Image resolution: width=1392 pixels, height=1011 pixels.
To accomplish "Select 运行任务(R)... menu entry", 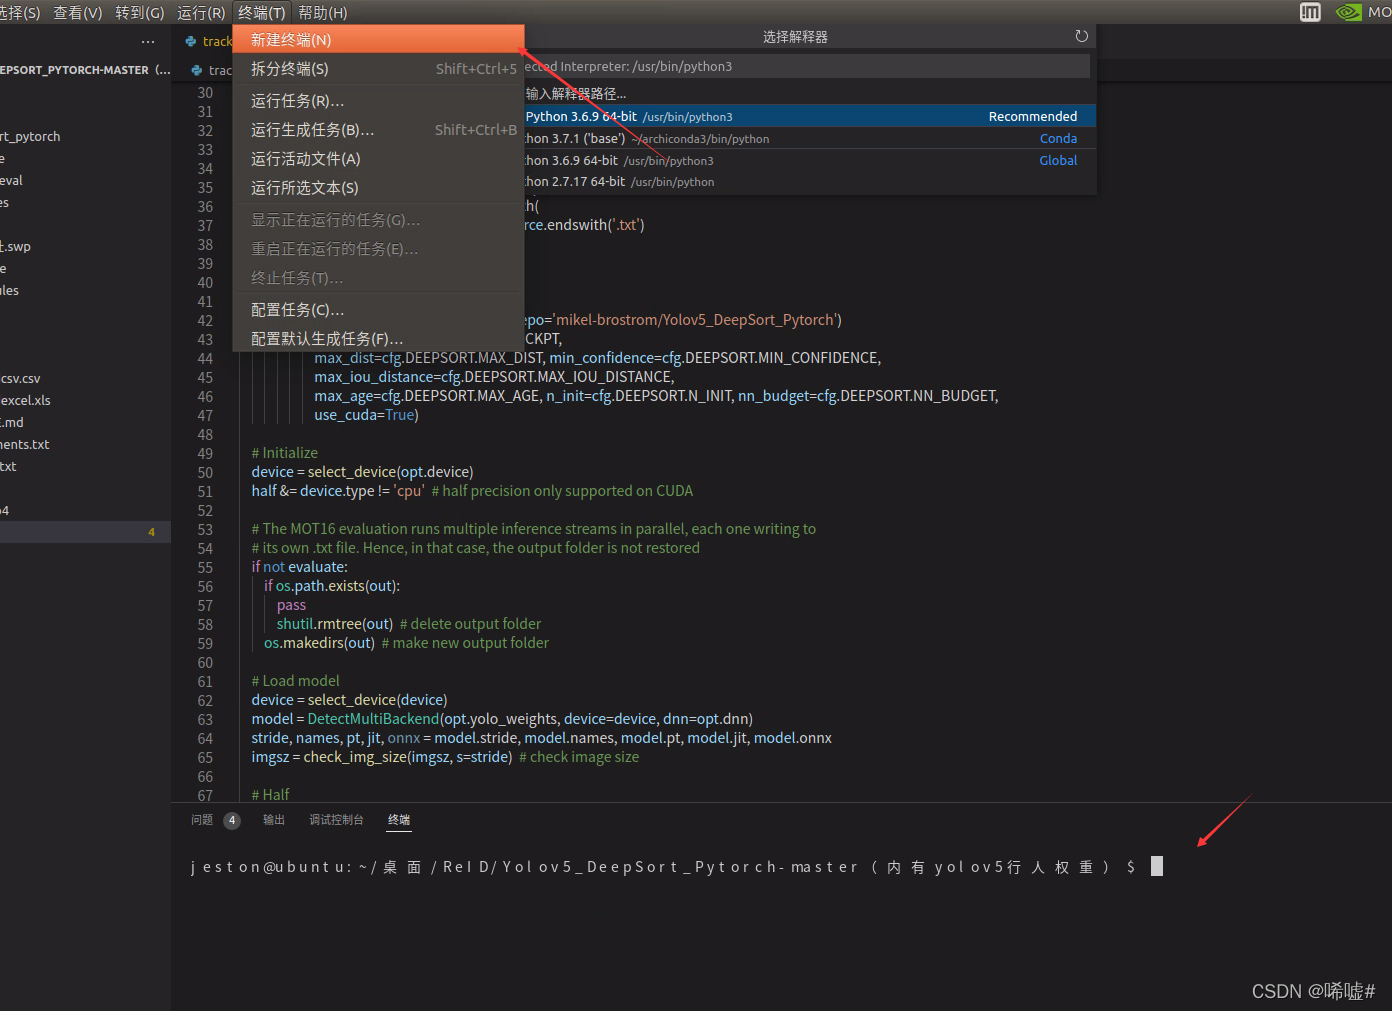I will click(378, 101).
